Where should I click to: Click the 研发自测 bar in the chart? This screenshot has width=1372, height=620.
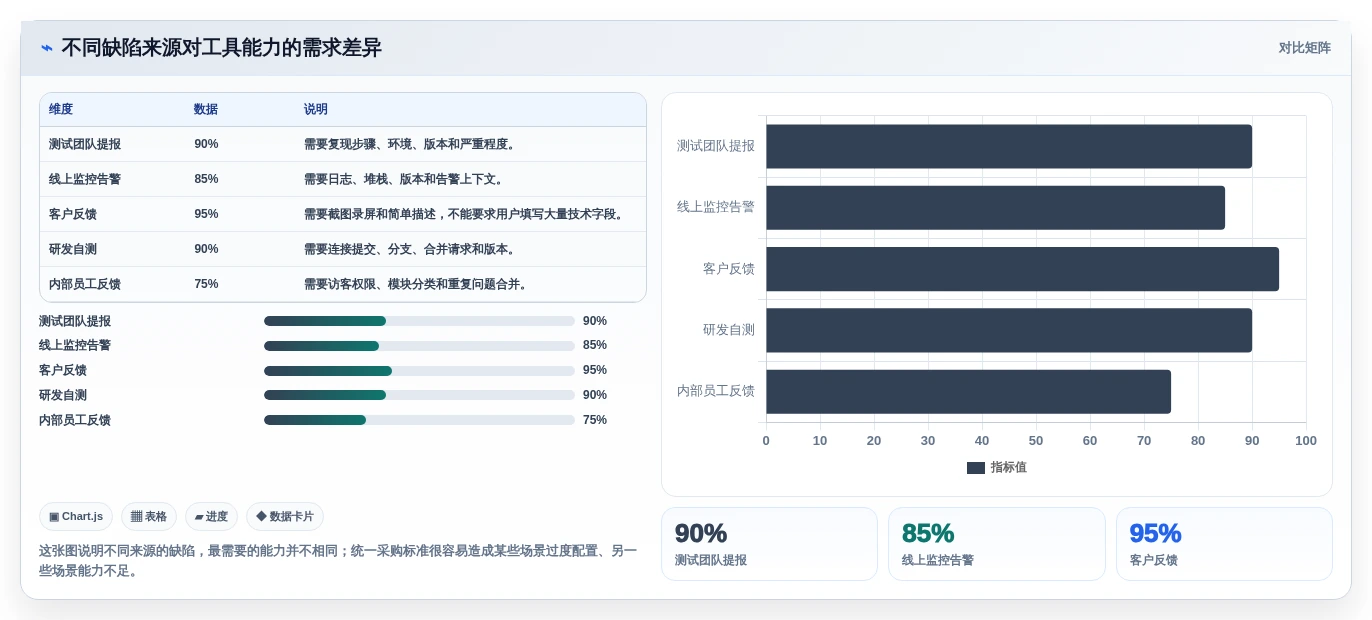(1009, 330)
